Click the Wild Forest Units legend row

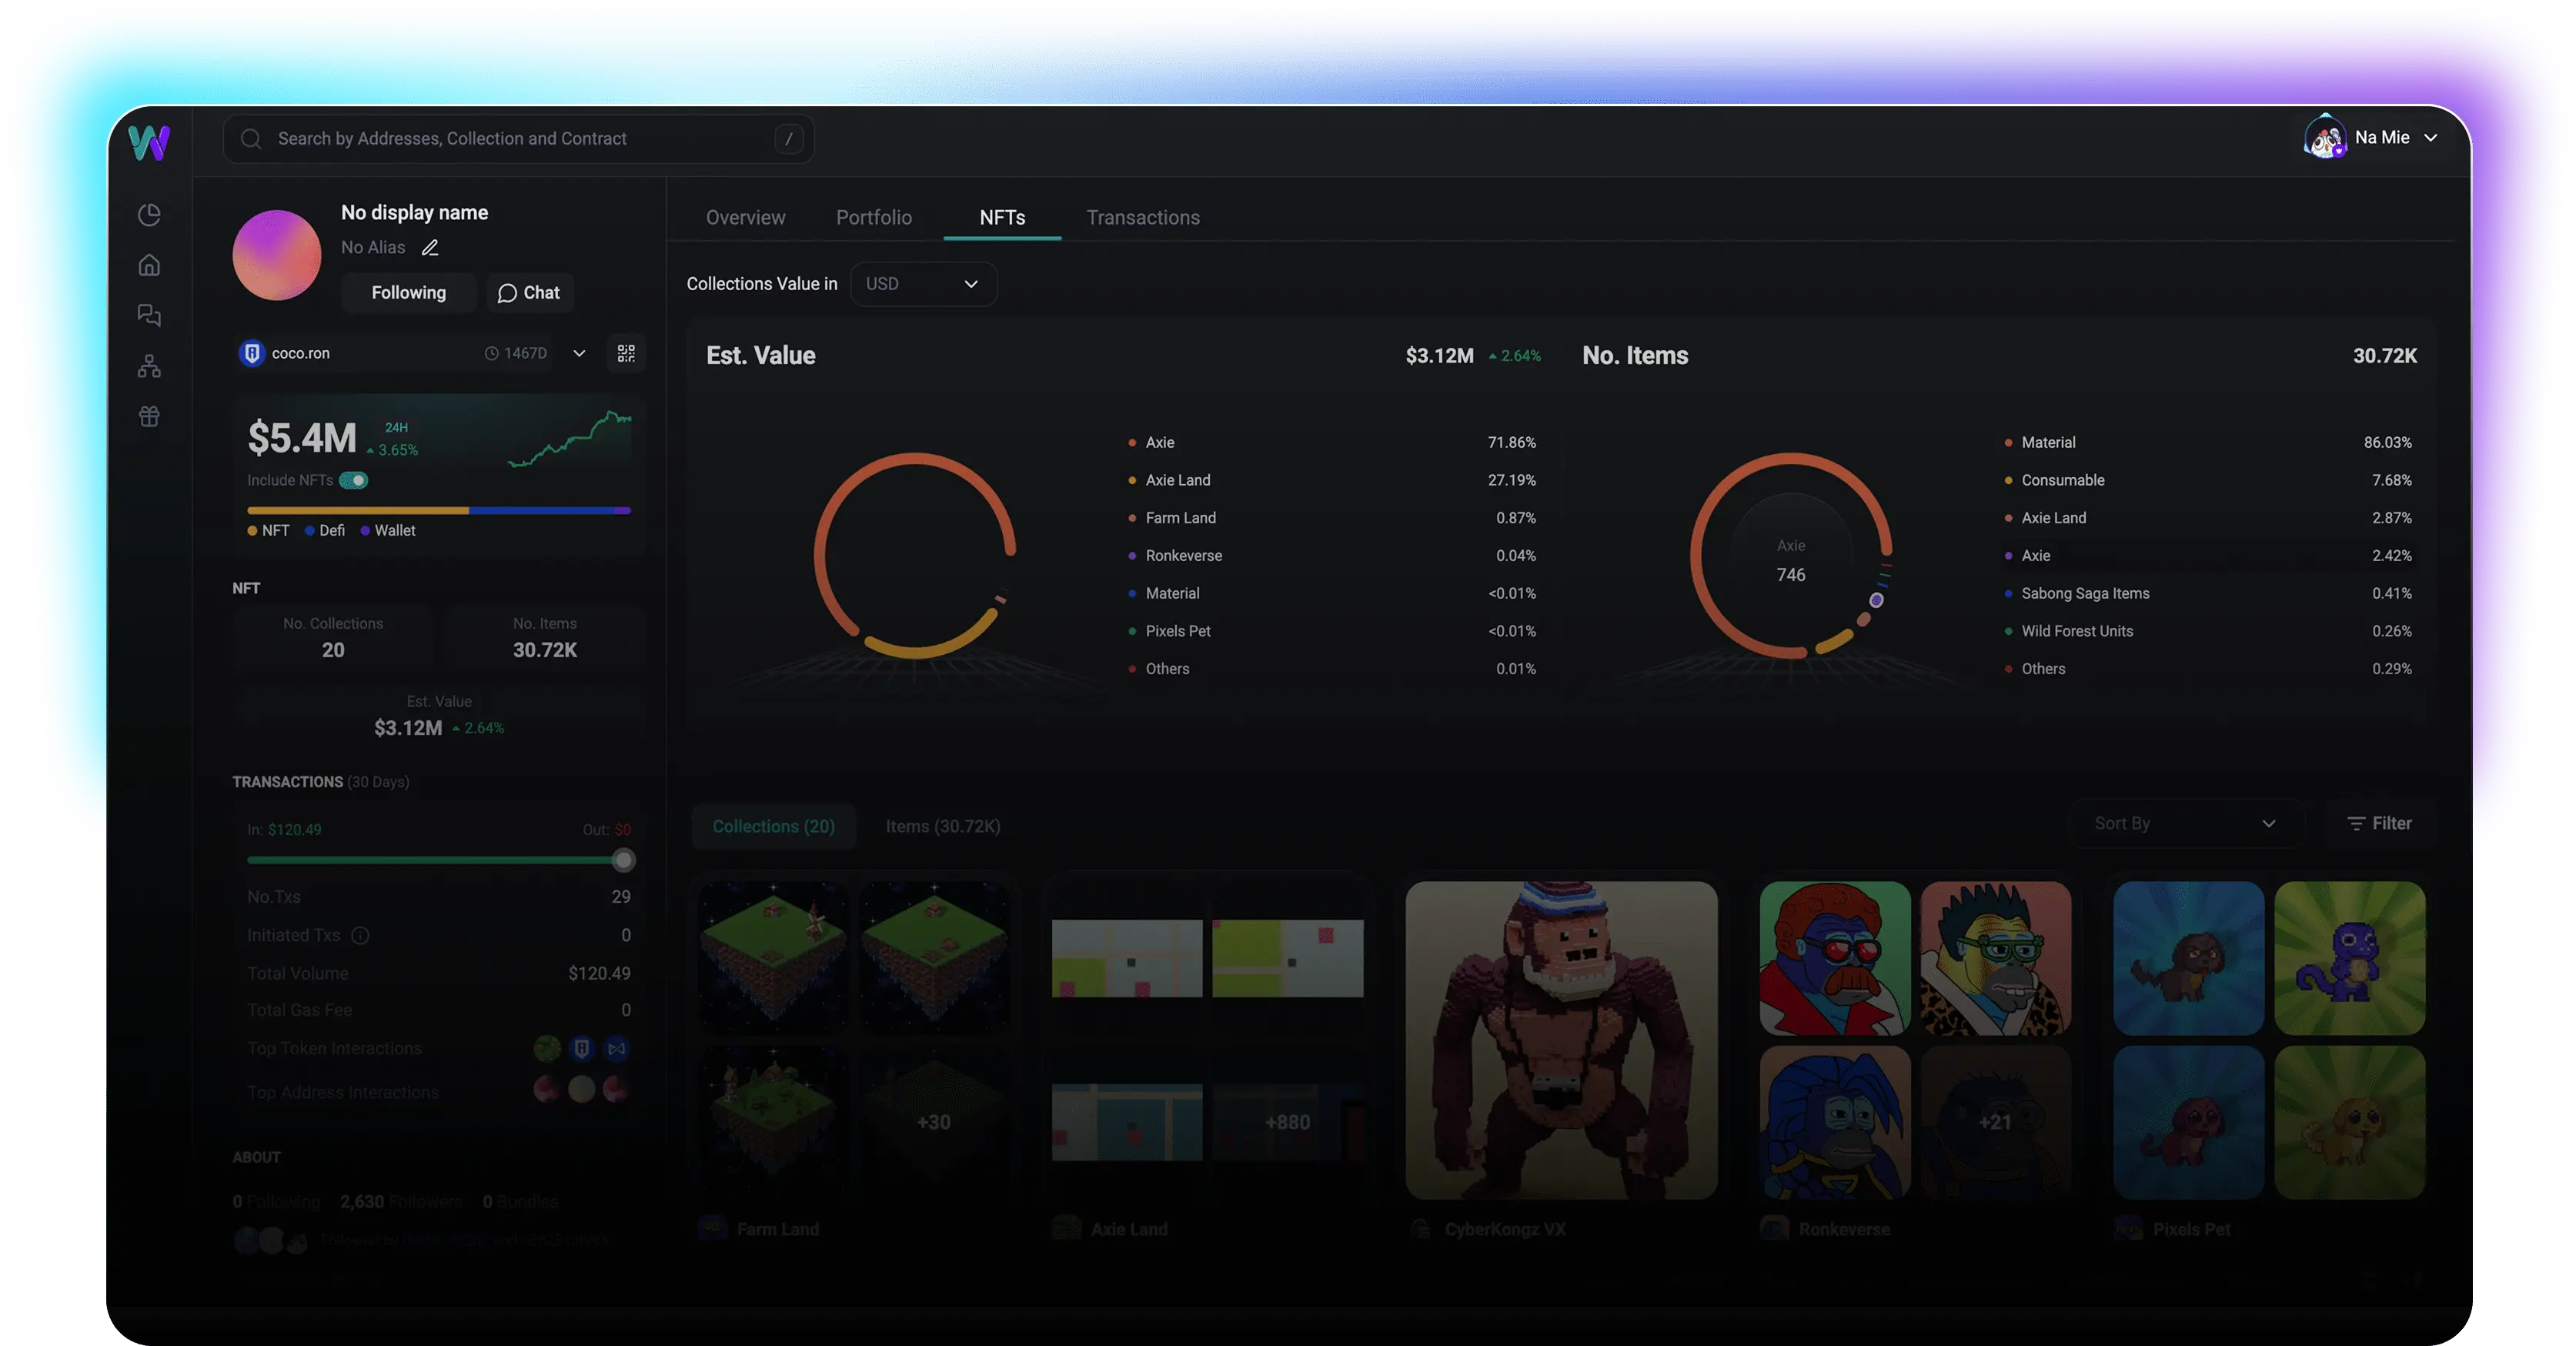click(2208, 631)
